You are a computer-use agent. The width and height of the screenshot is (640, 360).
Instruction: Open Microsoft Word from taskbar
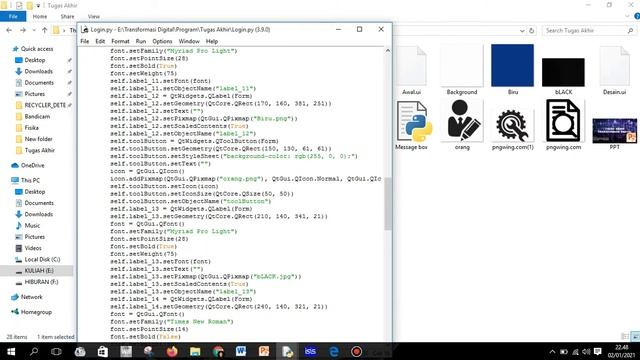[x=241, y=351]
